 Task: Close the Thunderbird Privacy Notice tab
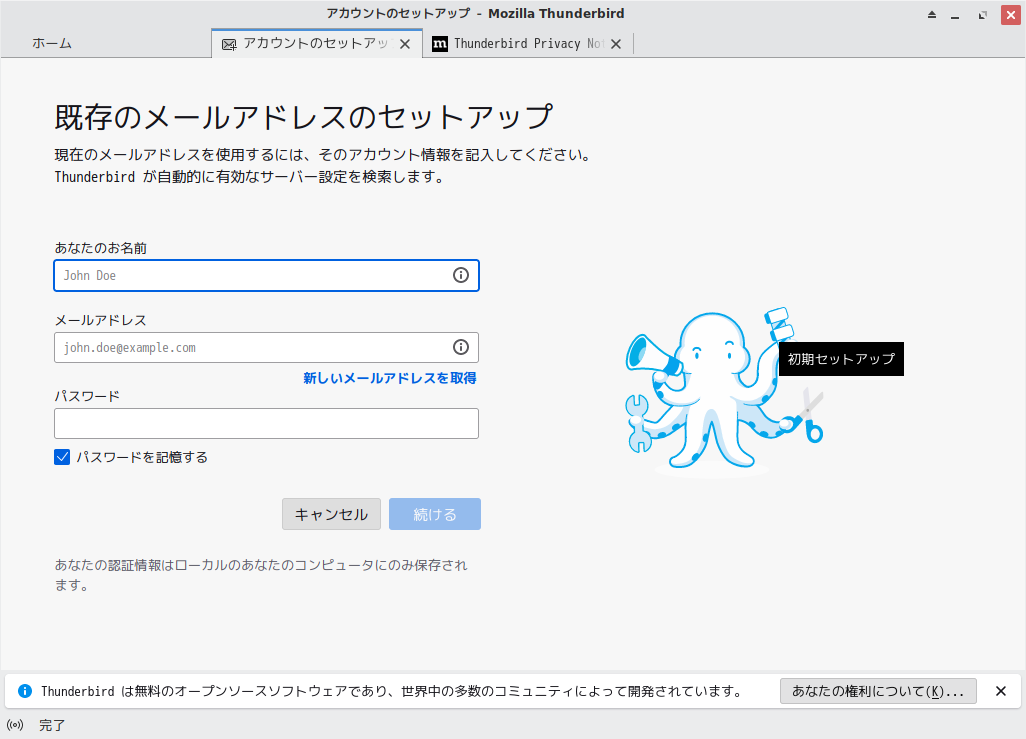coord(616,44)
